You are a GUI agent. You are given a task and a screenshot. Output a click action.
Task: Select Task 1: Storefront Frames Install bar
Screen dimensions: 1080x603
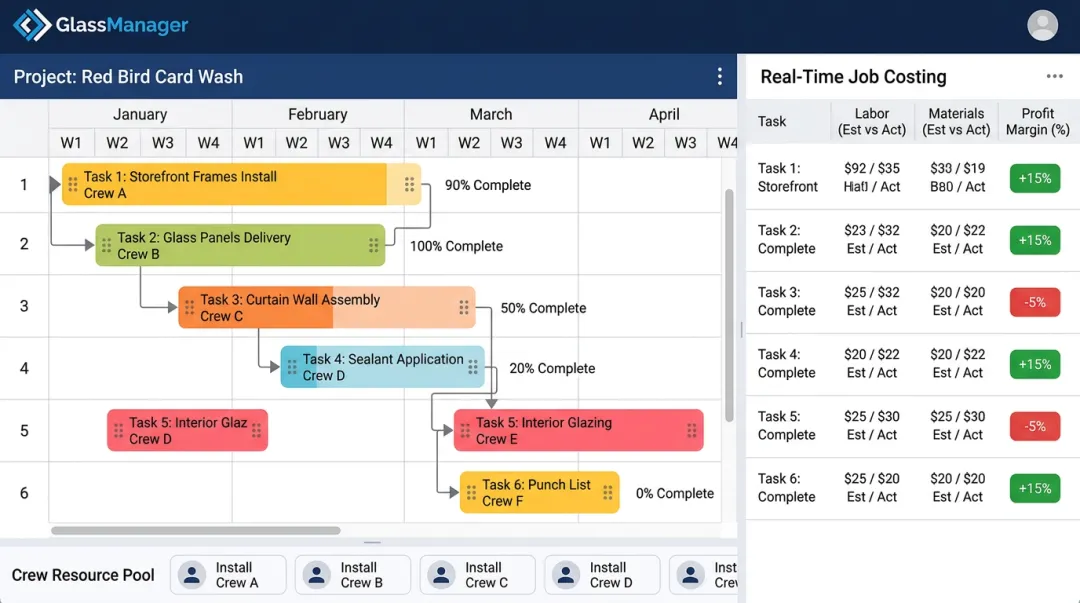click(x=241, y=184)
